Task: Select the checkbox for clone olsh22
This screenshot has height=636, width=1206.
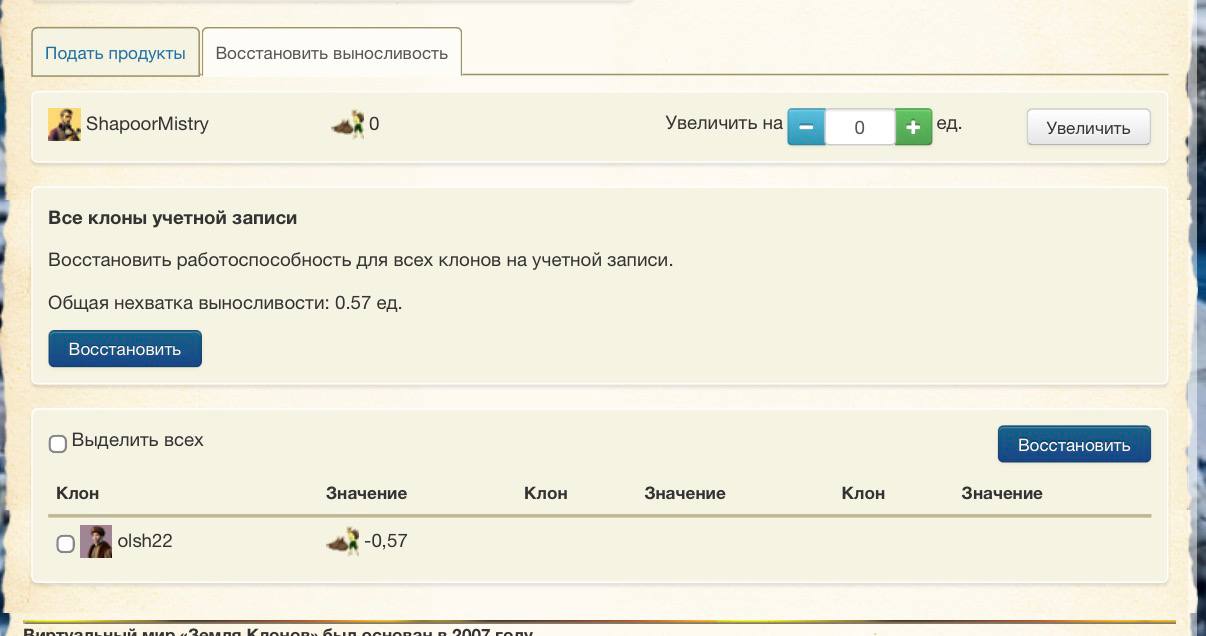Action: [66, 543]
